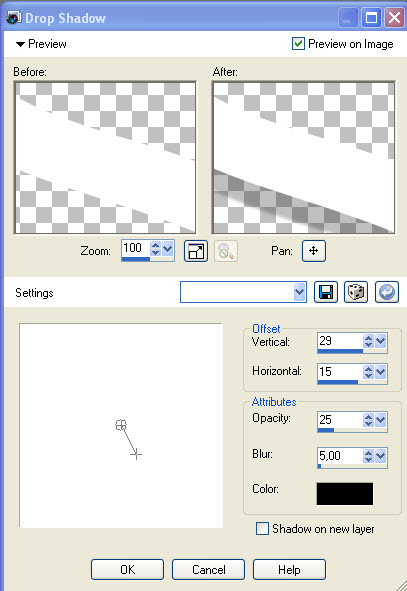The image size is (407, 591).
Task: Open the Opacity slider dropdown arrow
Action: 381,420
